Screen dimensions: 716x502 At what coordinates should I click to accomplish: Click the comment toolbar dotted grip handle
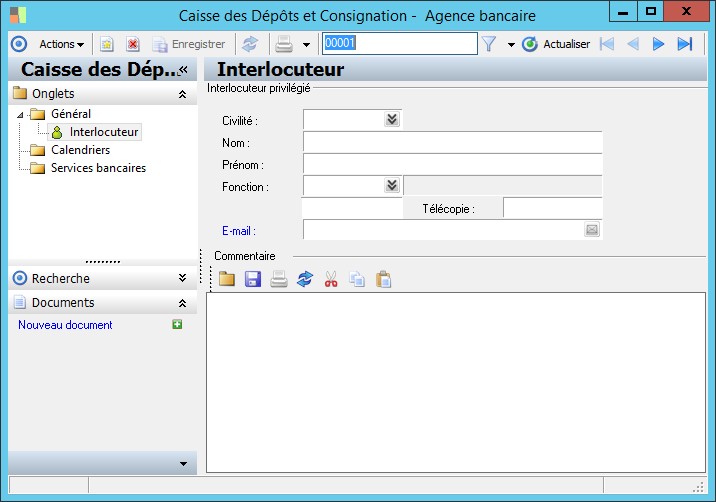[x=211, y=279]
